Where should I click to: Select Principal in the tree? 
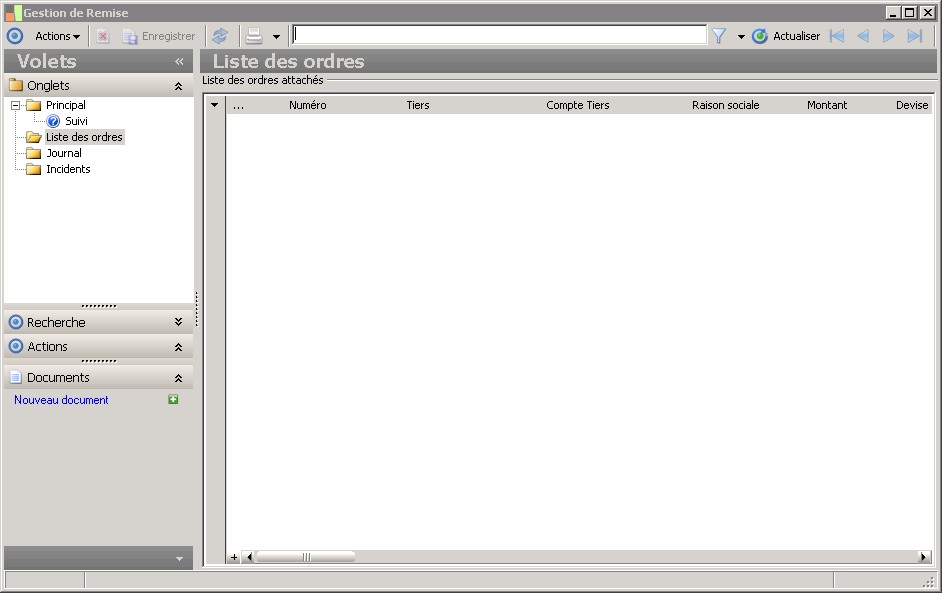[x=65, y=105]
